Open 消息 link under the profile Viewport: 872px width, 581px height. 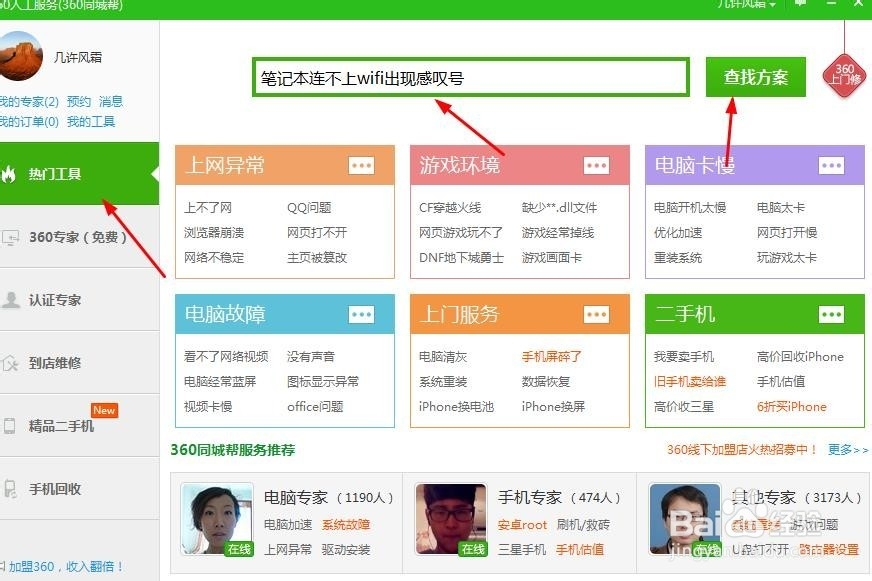(111, 101)
